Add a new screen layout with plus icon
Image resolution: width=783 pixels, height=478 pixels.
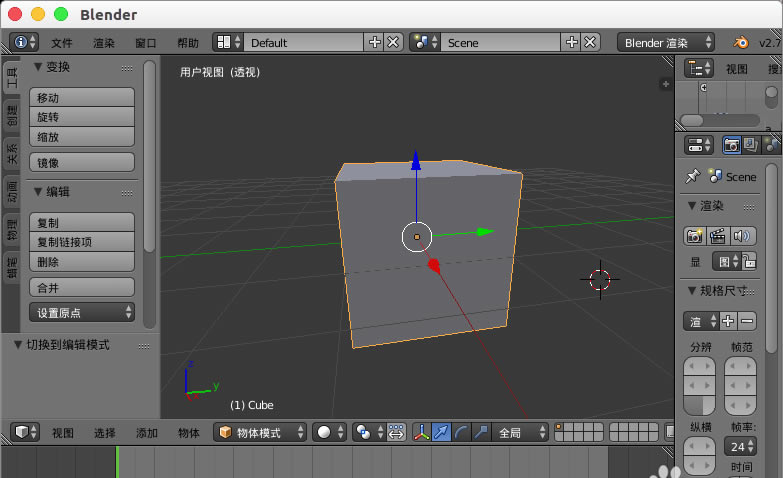coord(375,42)
